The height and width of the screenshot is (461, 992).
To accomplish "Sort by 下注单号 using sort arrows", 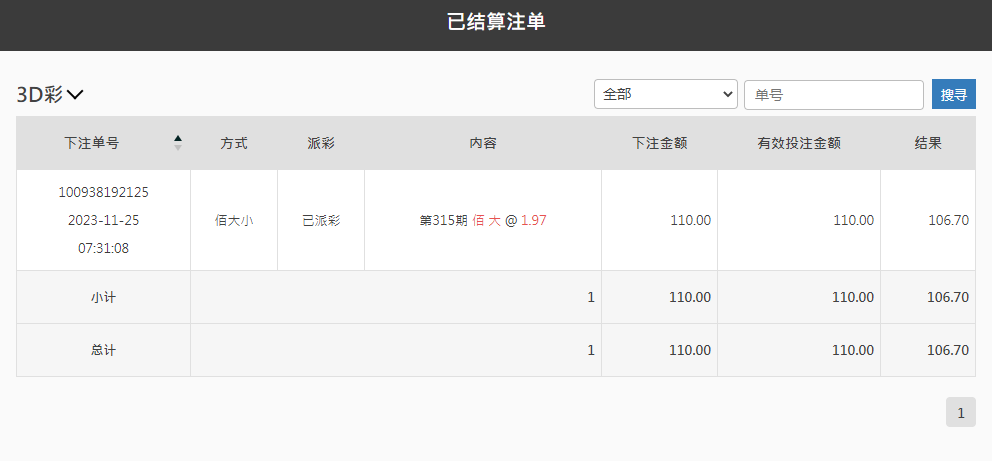I will pyautogui.click(x=178, y=143).
